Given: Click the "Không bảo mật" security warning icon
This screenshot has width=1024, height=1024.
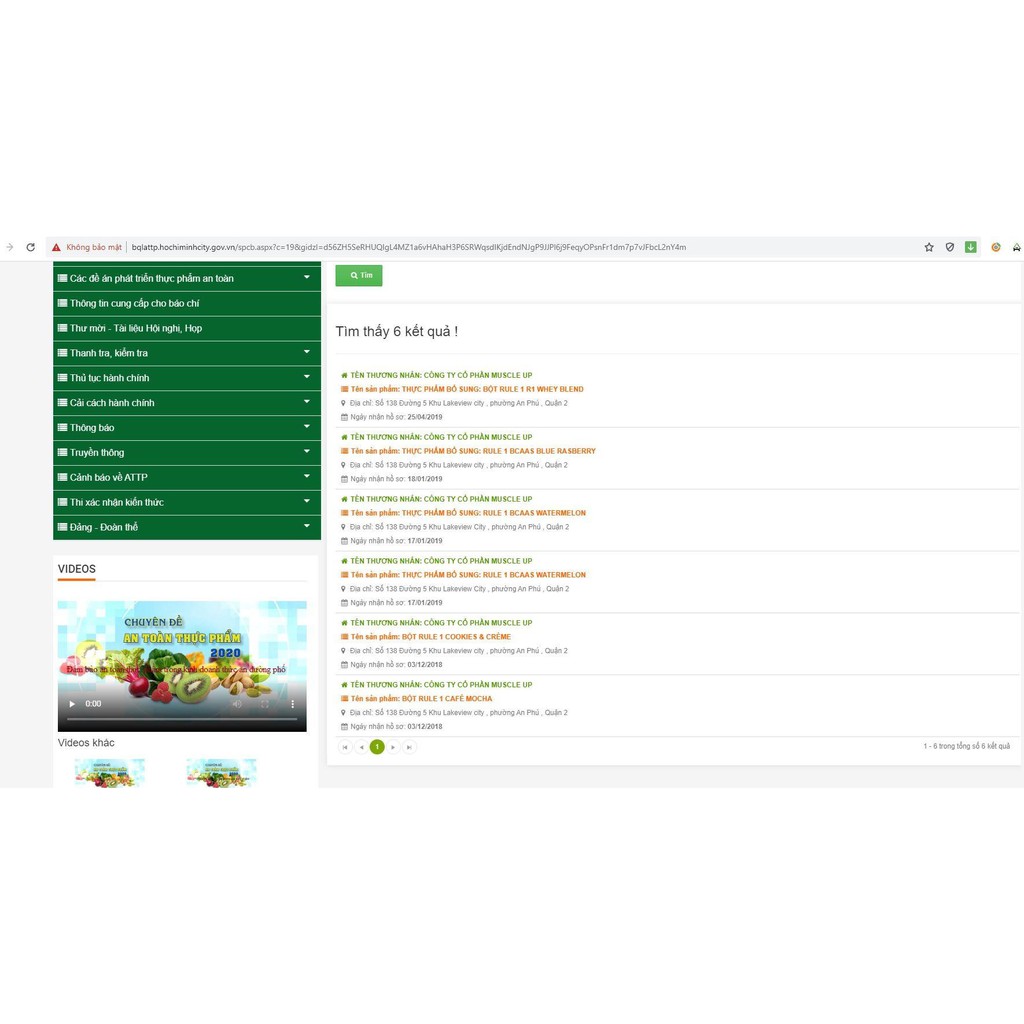Looking at the screenshot, I should click(x=57, y=247).
